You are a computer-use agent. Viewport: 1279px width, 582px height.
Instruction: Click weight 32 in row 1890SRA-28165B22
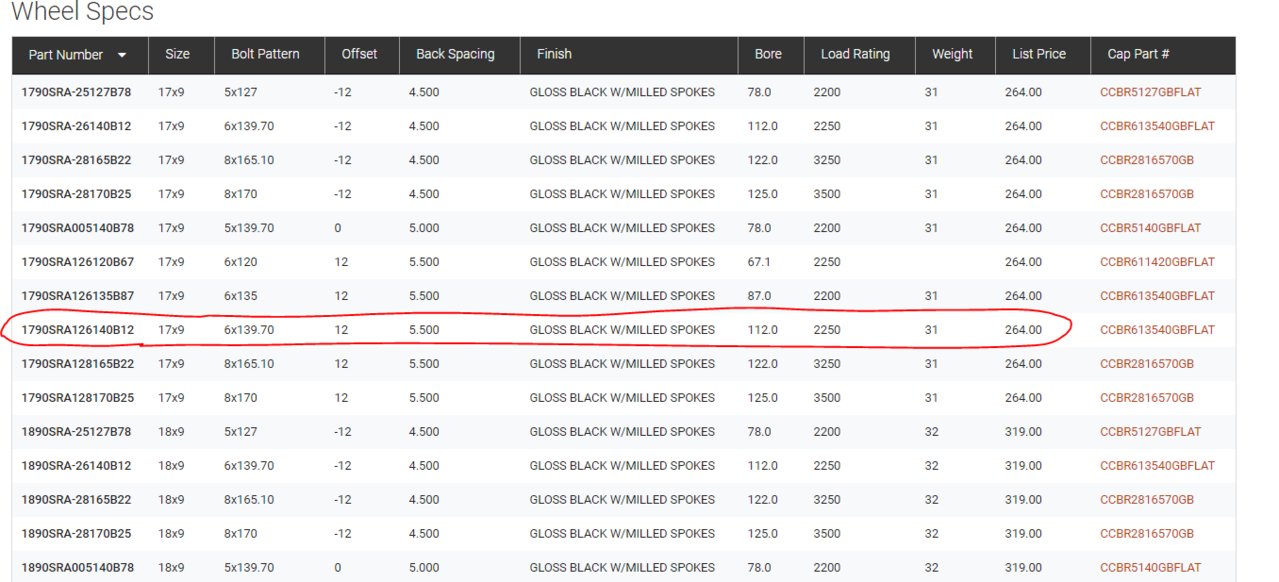point(931,500)
